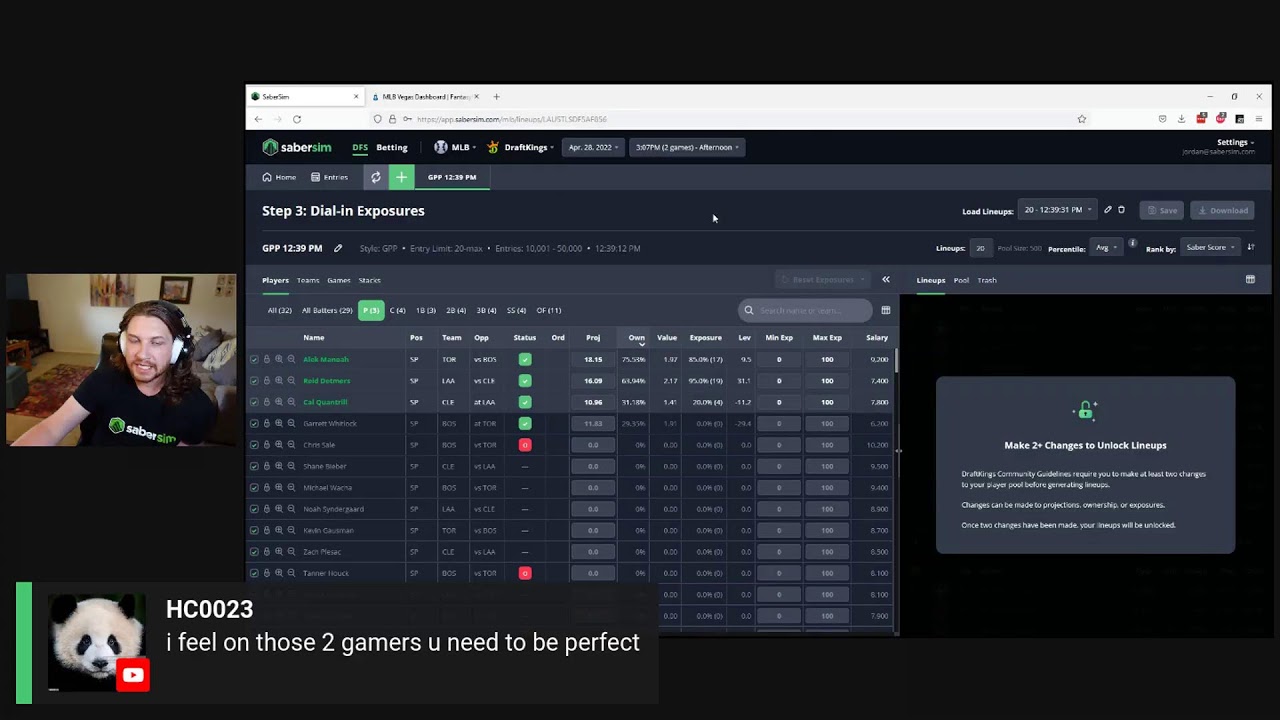This screenshot has height=720, width=1280.
Task: Click the pencil icon next to Load Lineups
Action: 1108,210
